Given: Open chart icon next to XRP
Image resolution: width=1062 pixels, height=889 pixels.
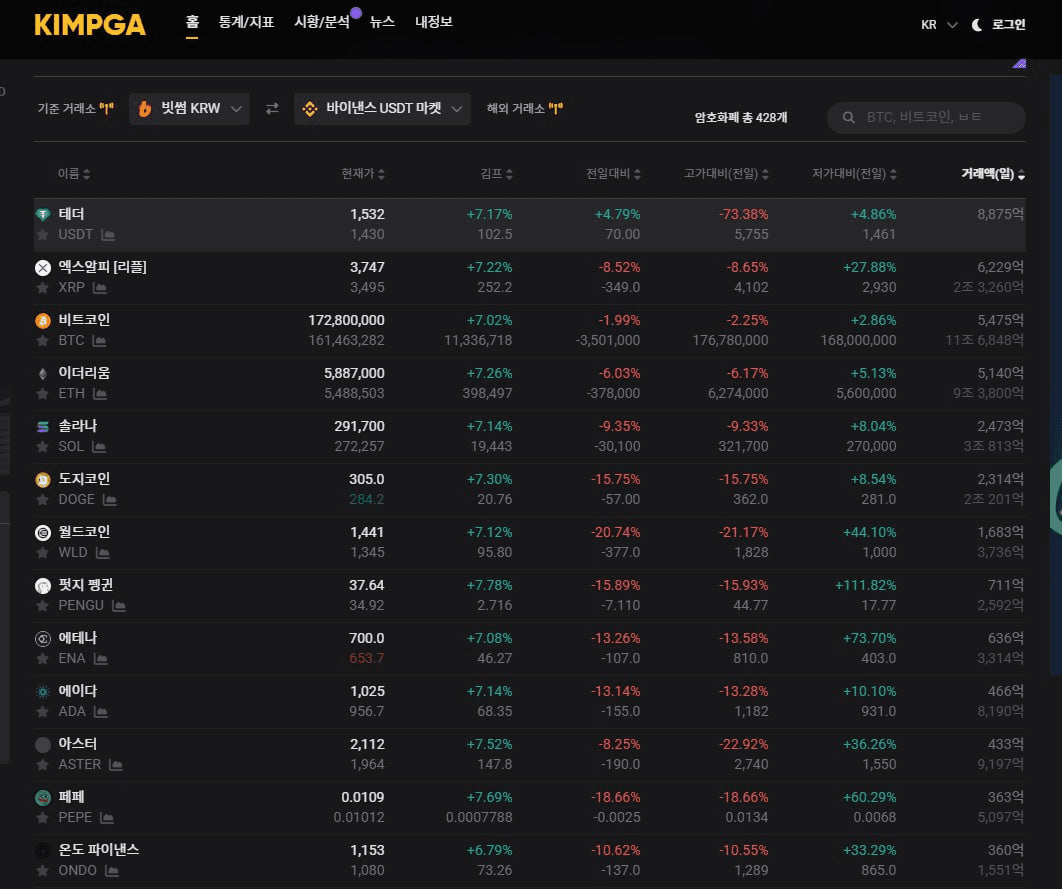Looking at the screenshot, I should tap(100, 288).
